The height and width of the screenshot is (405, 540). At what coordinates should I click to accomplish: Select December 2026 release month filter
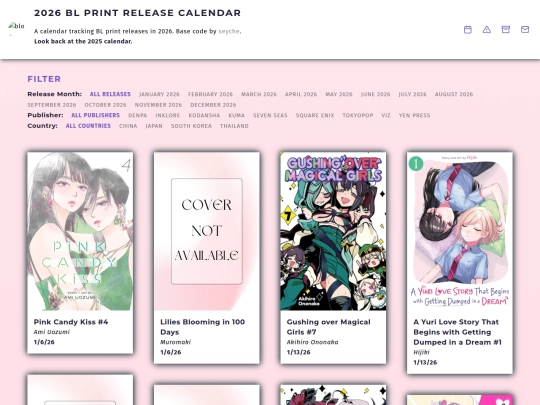[213, 105]
